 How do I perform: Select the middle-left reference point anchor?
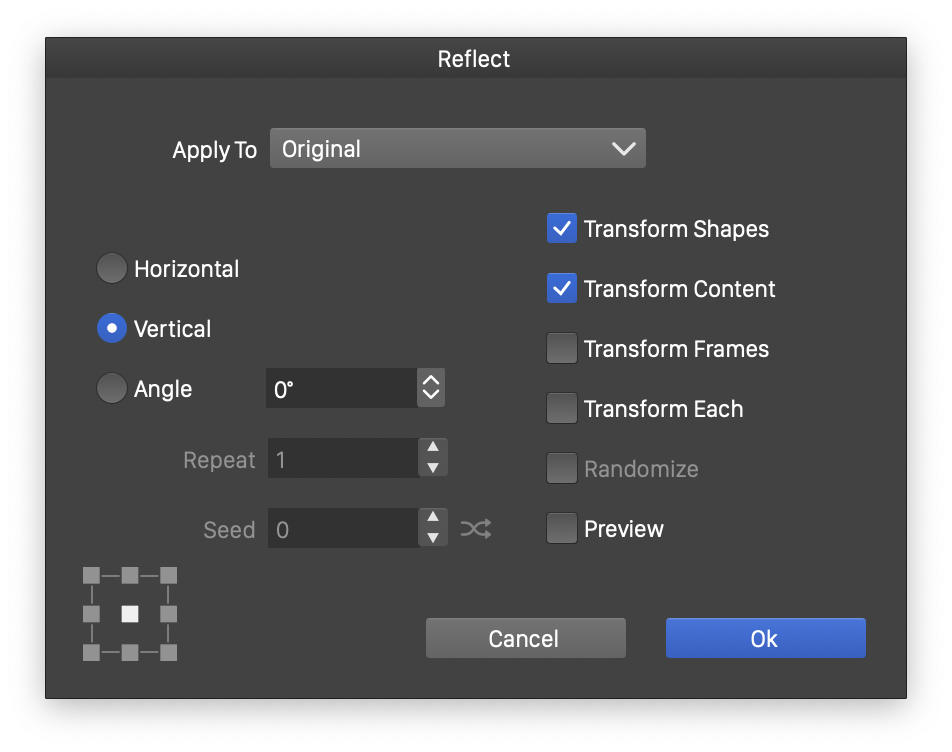(91, 614)
